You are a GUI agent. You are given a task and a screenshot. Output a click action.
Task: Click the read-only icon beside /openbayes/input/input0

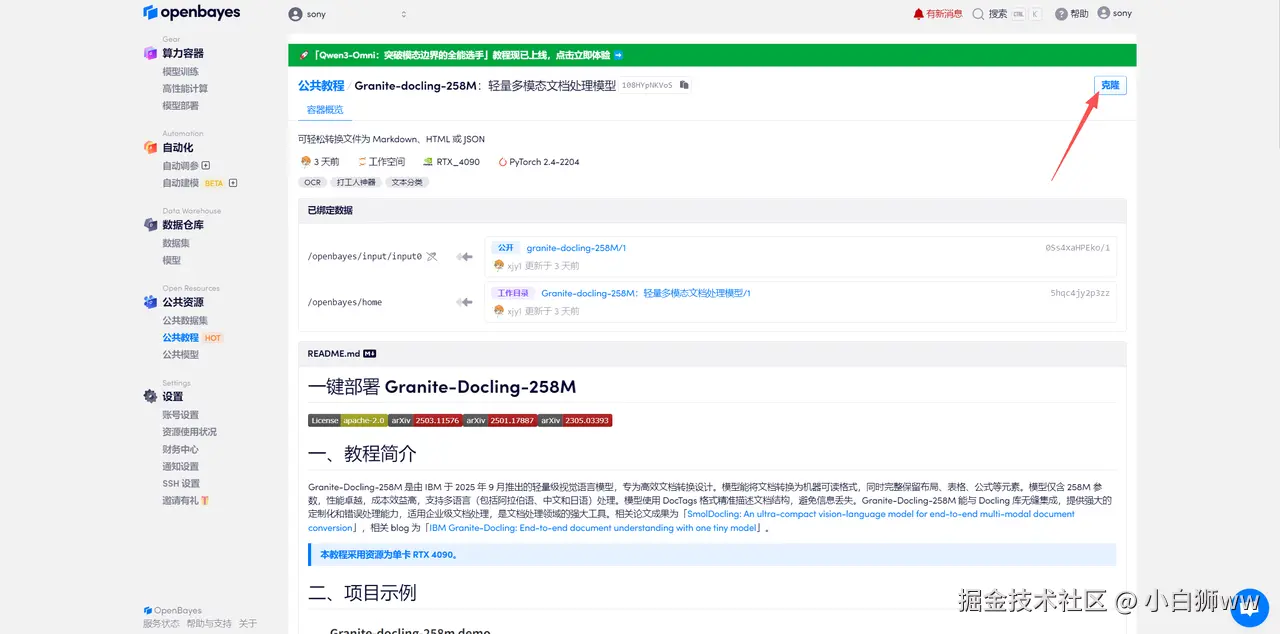click(431, 257)
